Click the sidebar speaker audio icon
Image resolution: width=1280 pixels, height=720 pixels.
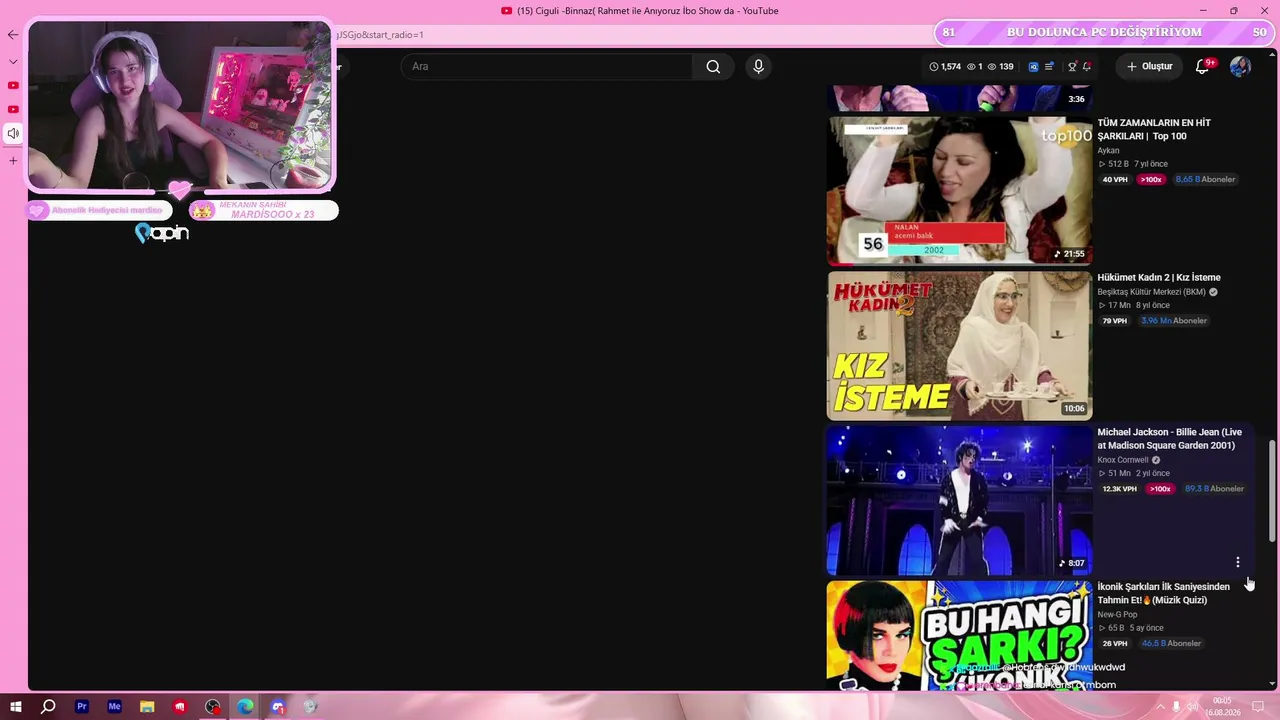[x=13, y=133]
